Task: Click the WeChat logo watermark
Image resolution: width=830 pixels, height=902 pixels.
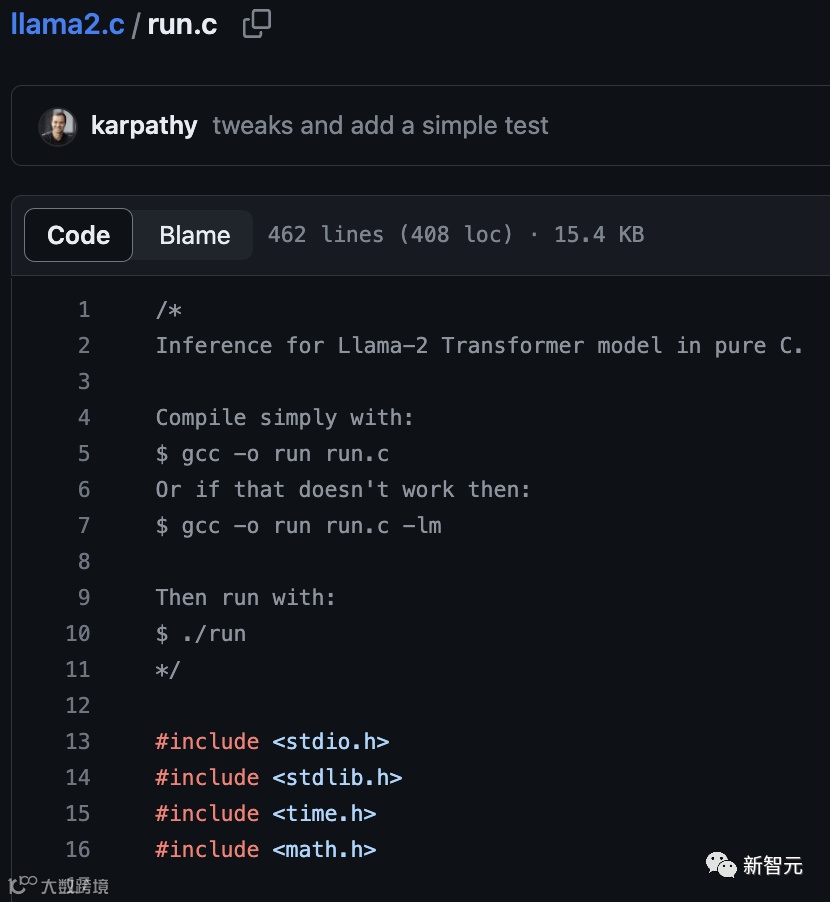Action: [x=721, y=865]
